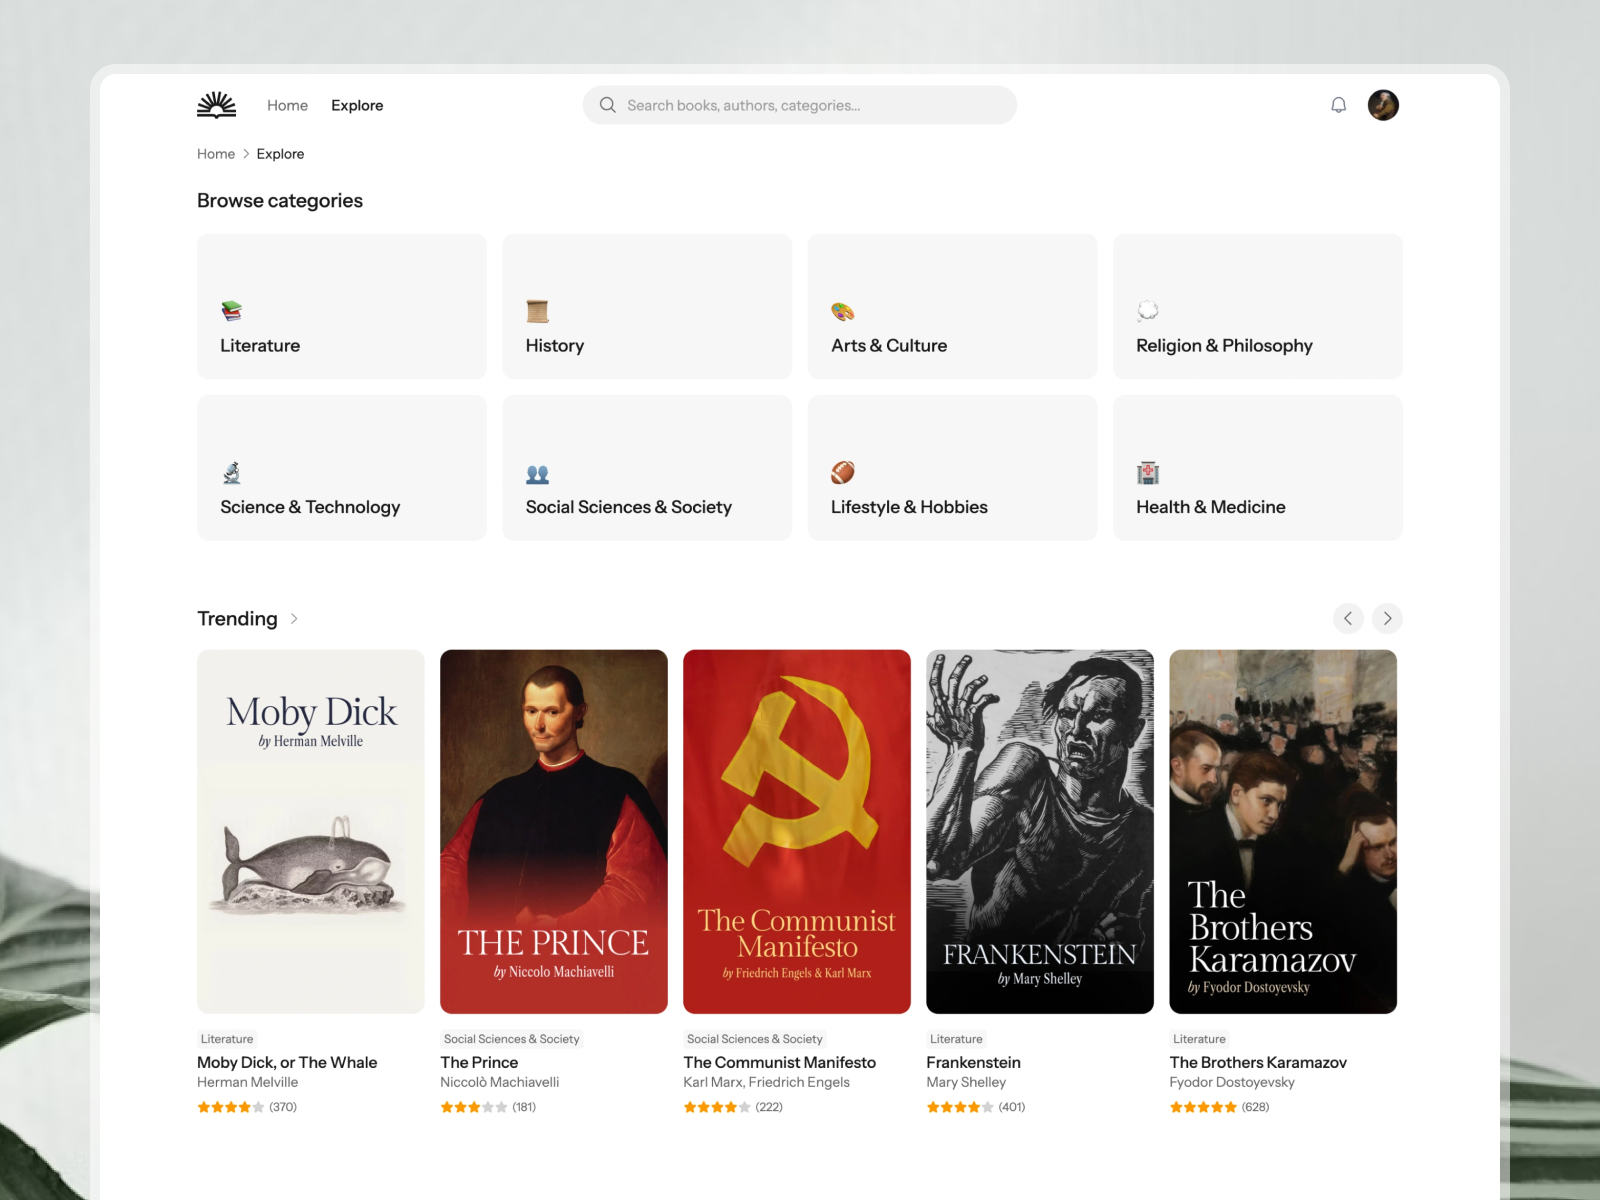Select the Science & Technology microscope icon
The image size is (1600, 1200).
coord(232,473)
